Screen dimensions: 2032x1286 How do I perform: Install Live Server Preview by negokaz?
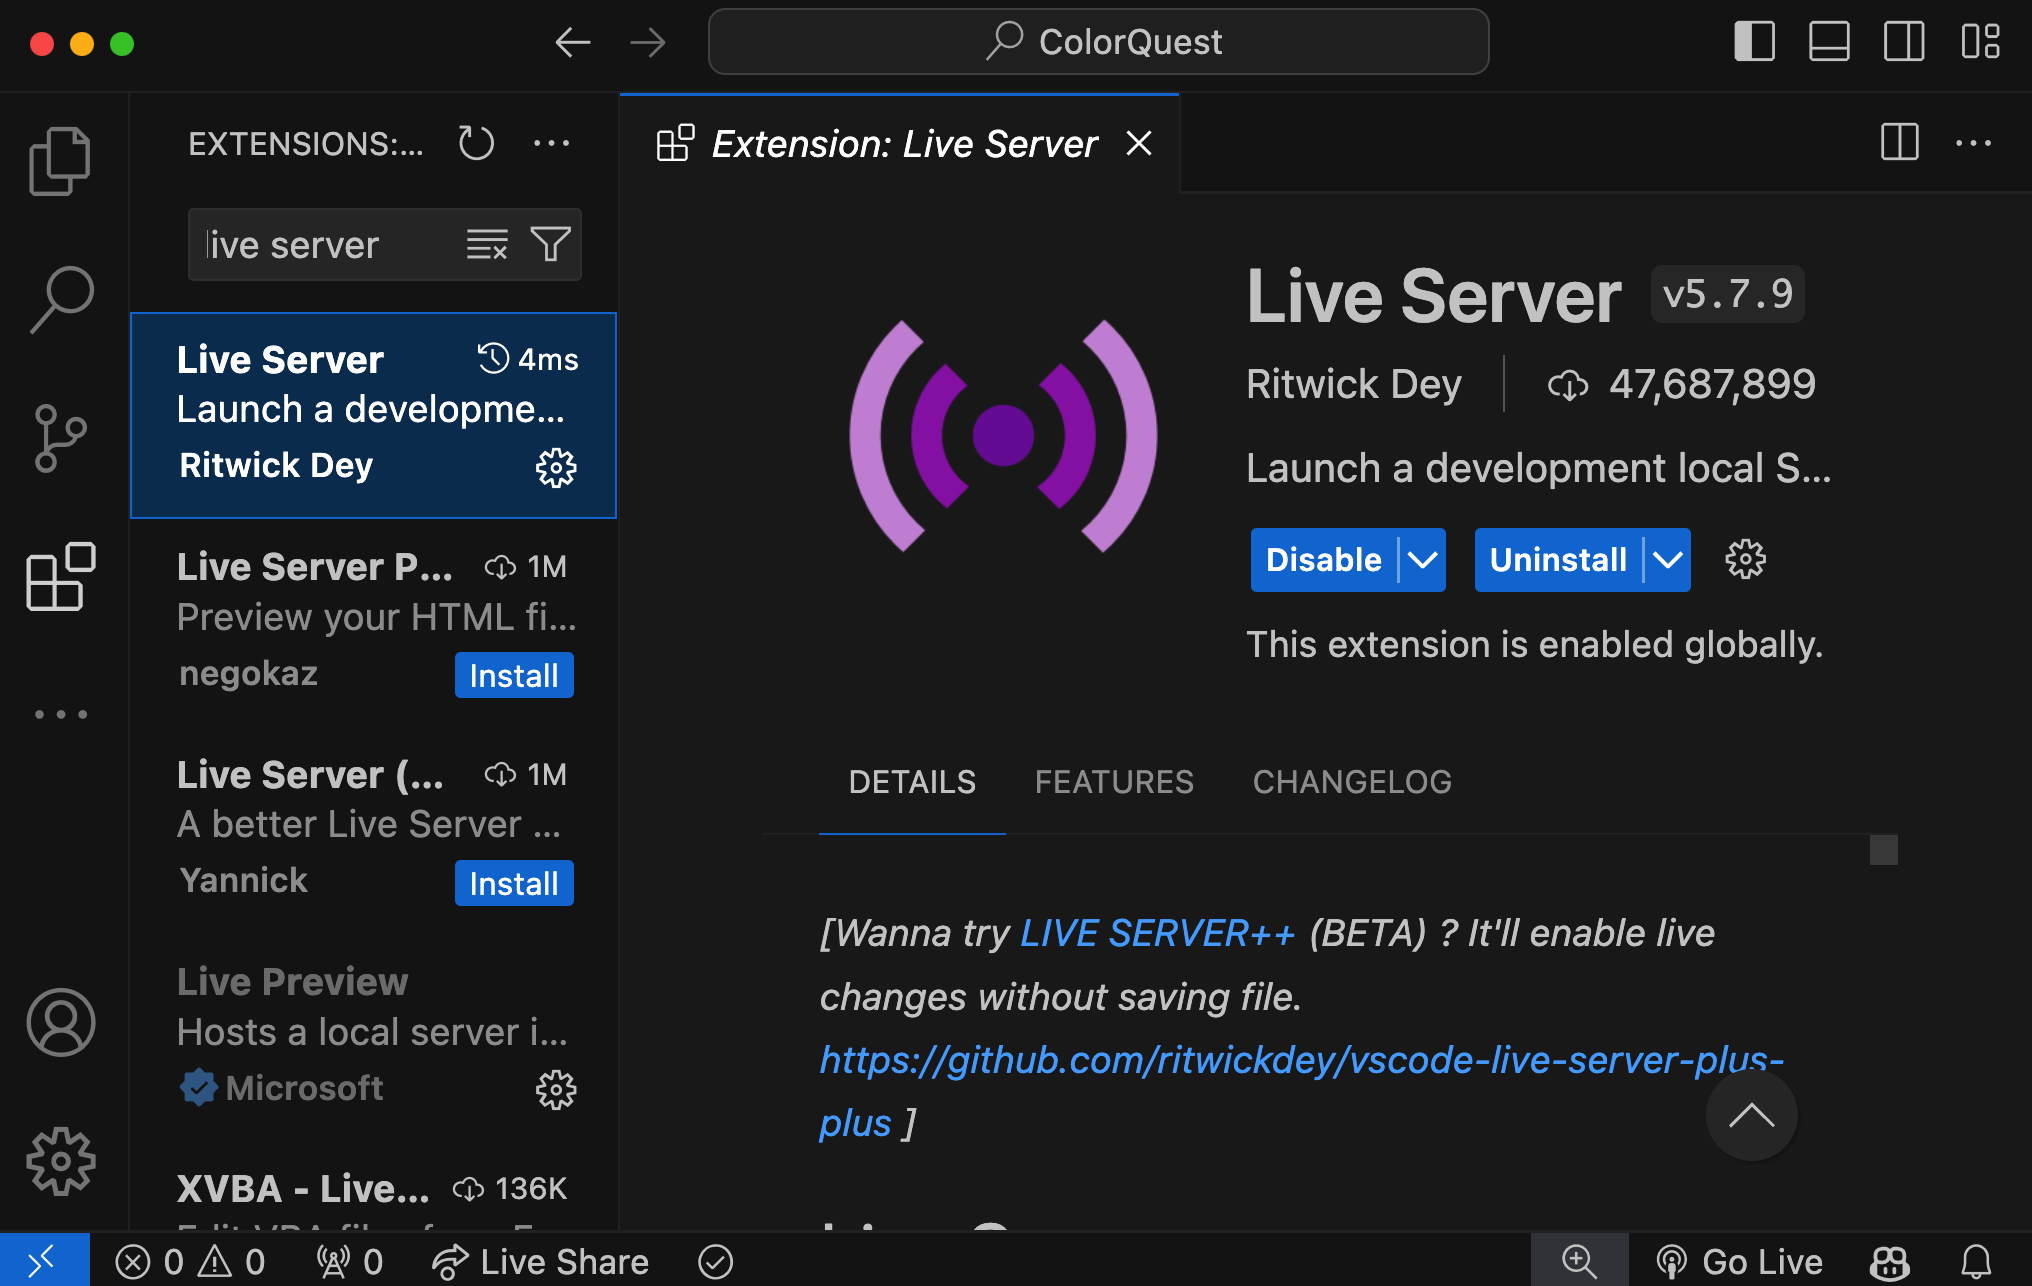coord(514,675)
